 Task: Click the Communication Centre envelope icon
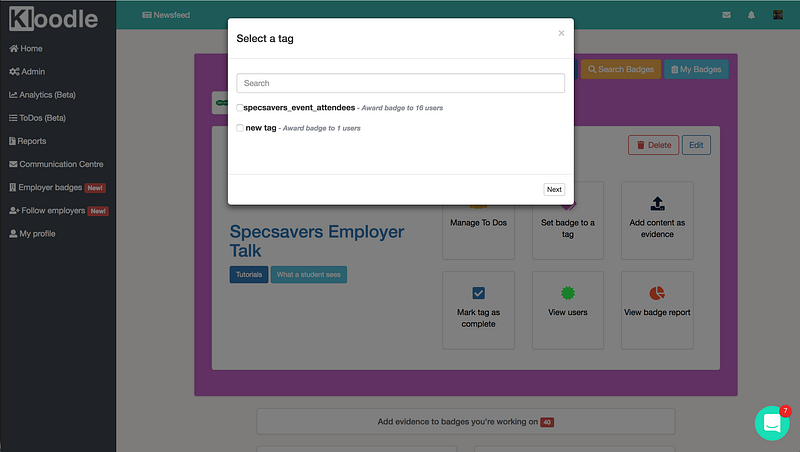13,164
